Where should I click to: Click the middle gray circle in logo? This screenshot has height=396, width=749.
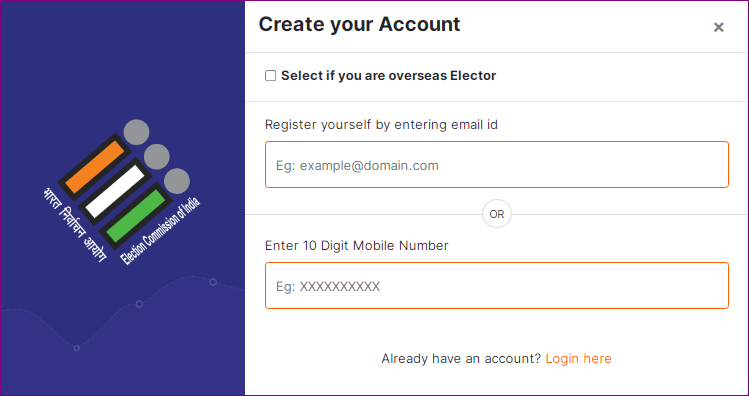pyautogui.click(x=157, y=157)
